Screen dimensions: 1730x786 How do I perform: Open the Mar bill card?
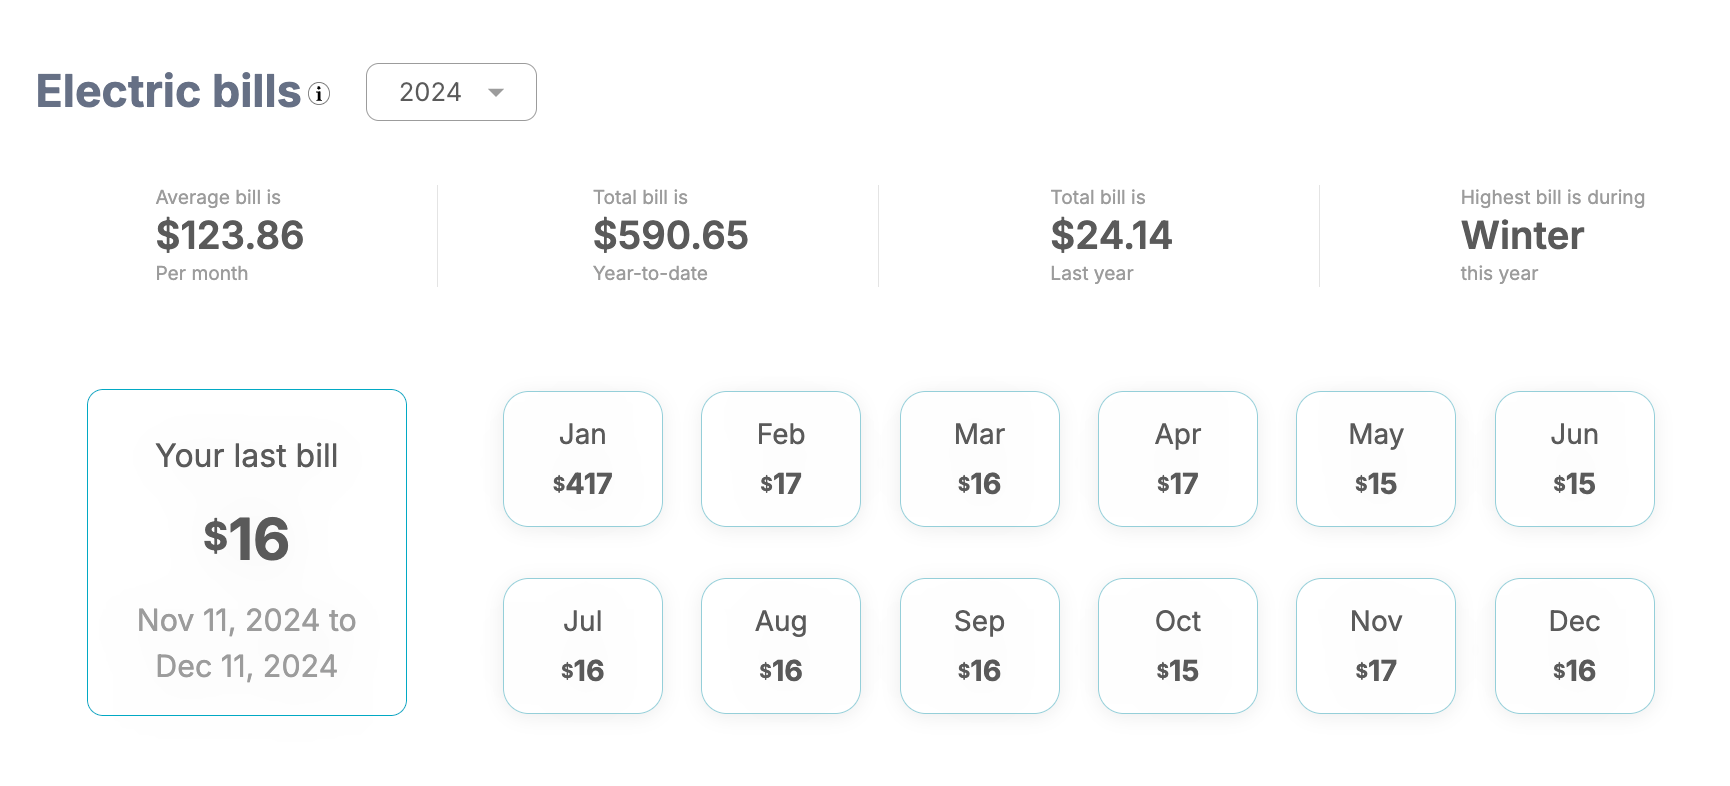coord(979,459)
